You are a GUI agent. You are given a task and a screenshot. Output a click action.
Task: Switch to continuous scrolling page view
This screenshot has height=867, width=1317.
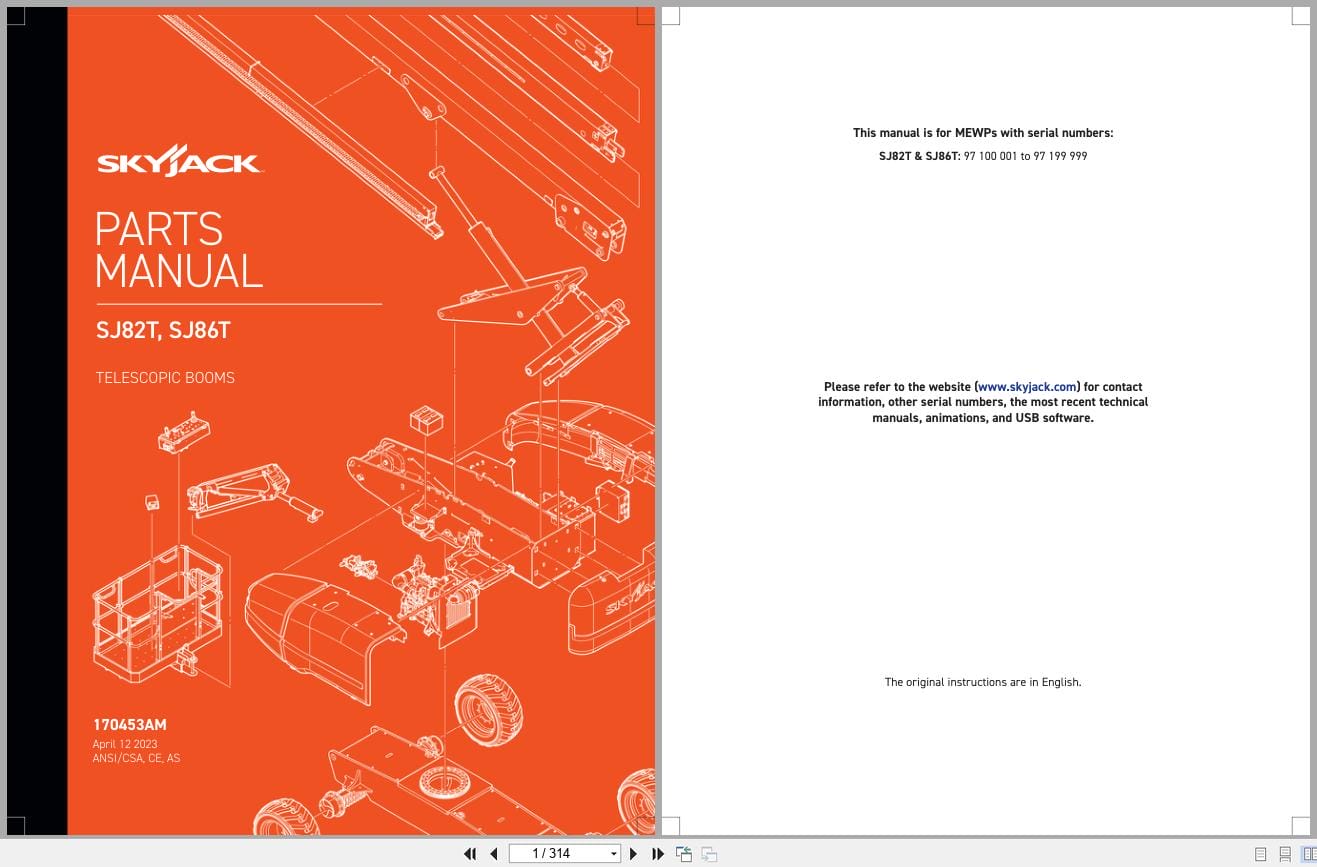coord(1285,854)
